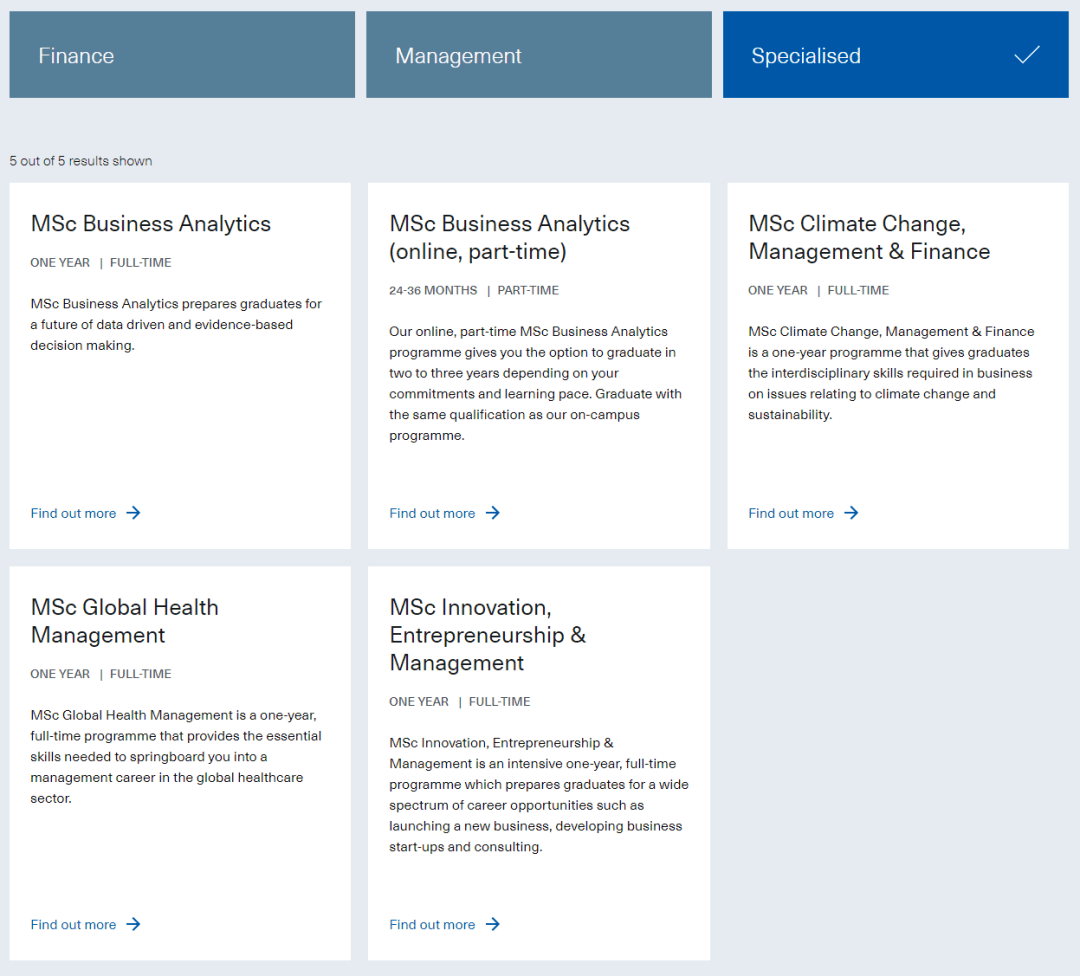Open Find out more for online part-time programme

tap(432, 513)
